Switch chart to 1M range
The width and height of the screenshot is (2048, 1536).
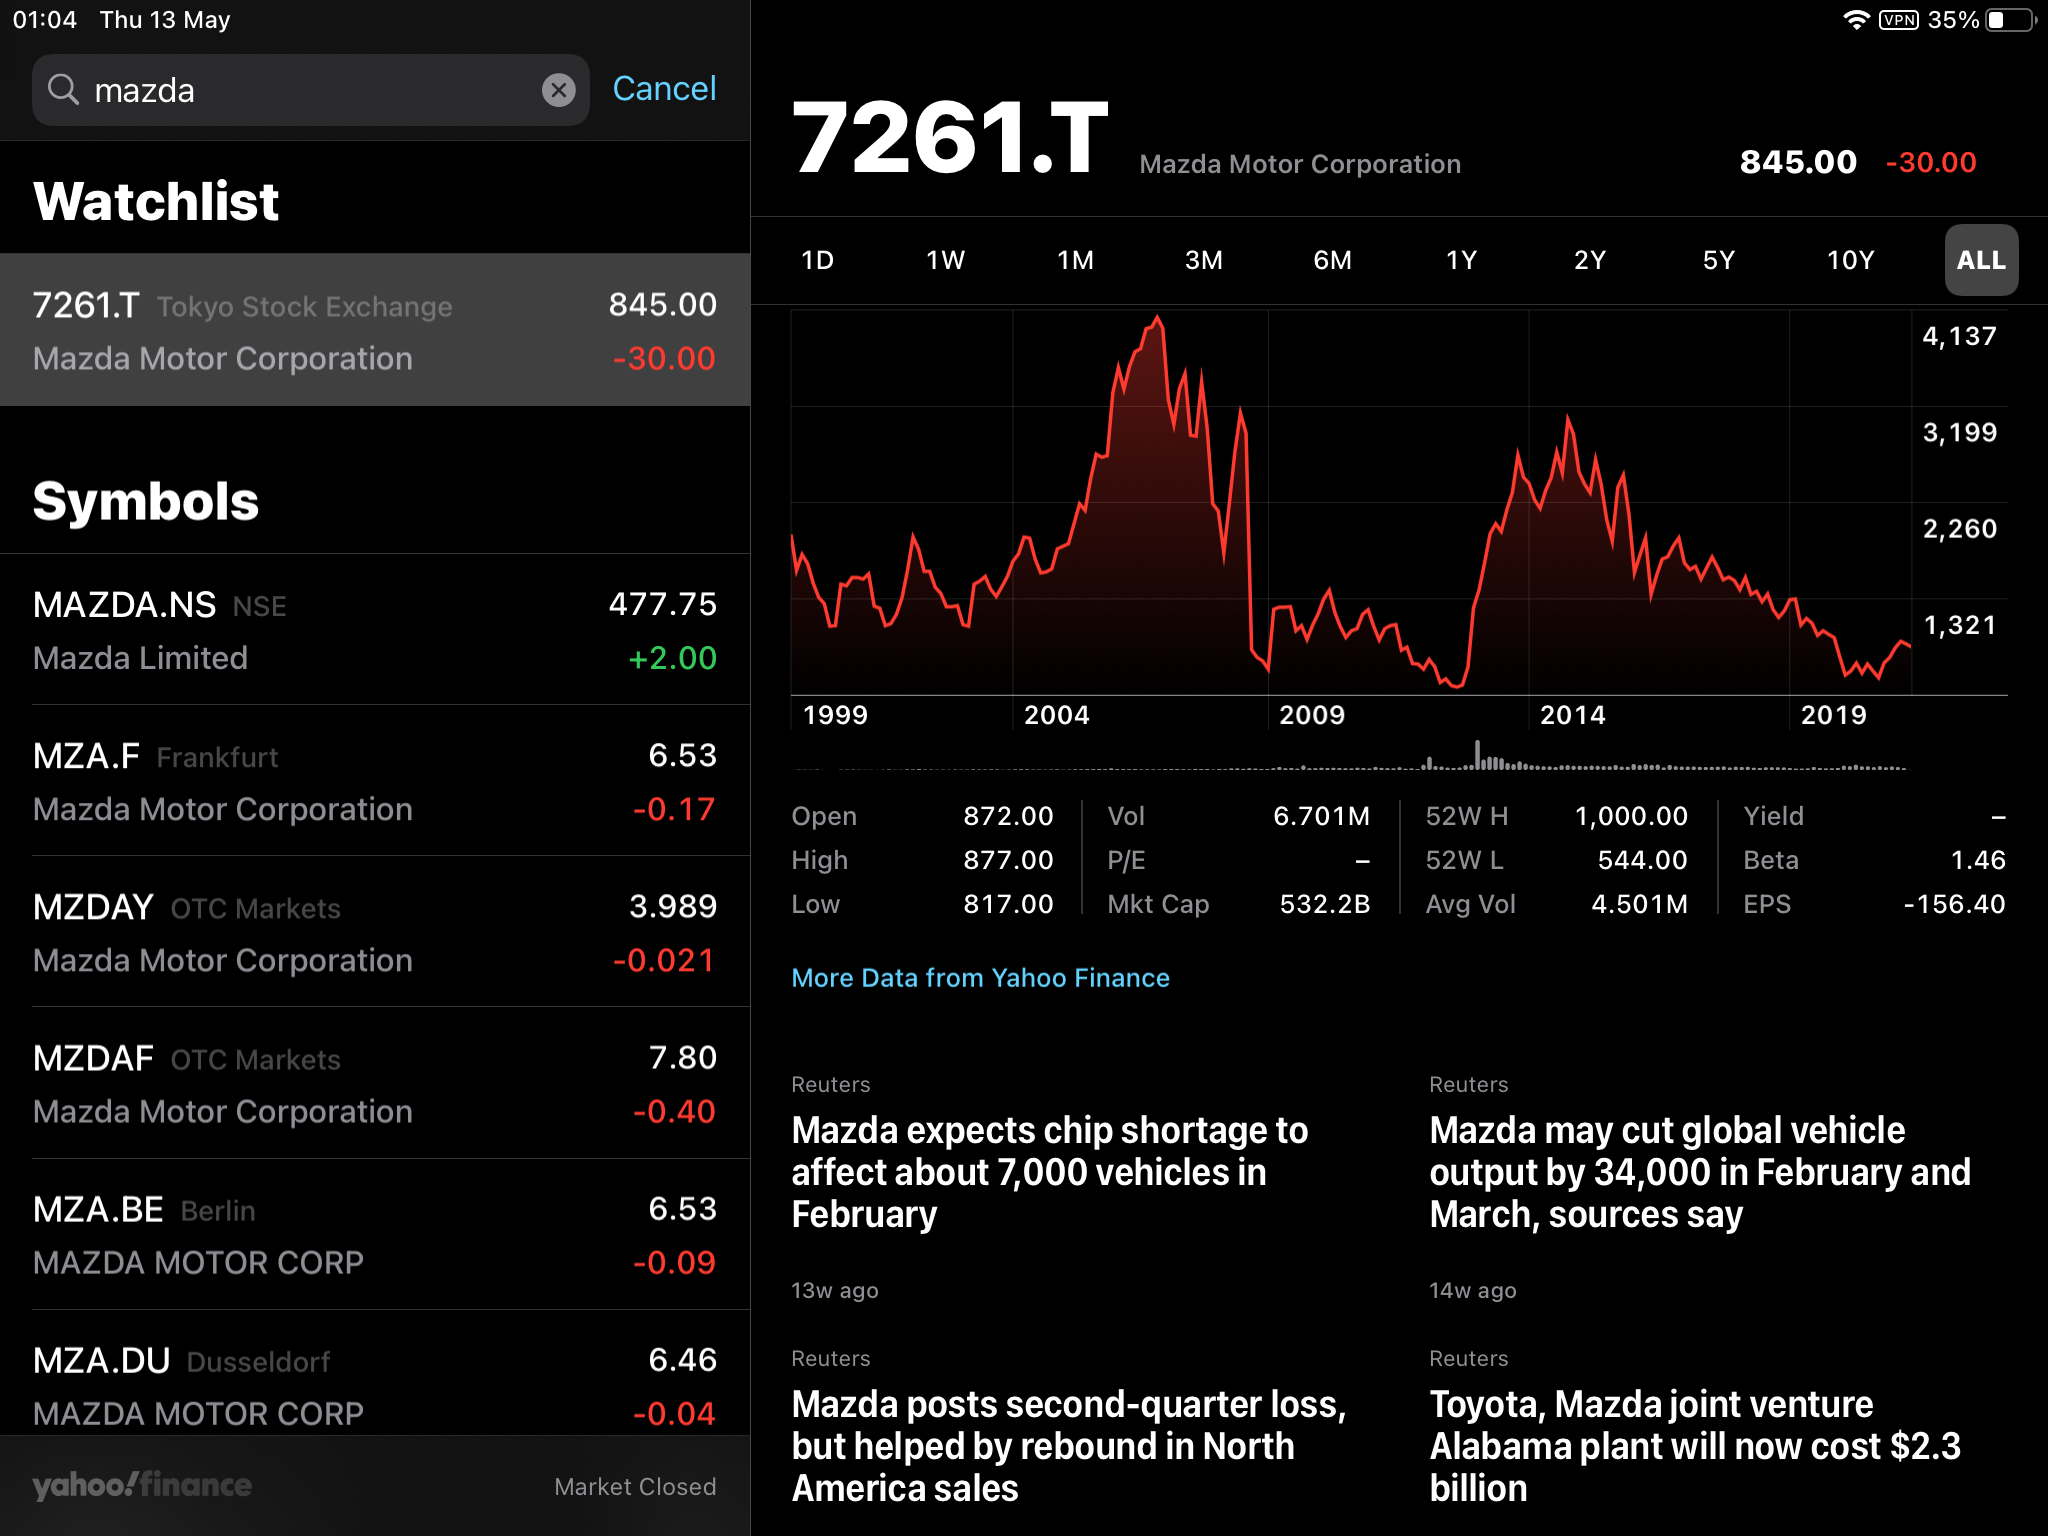[1075, 260]
